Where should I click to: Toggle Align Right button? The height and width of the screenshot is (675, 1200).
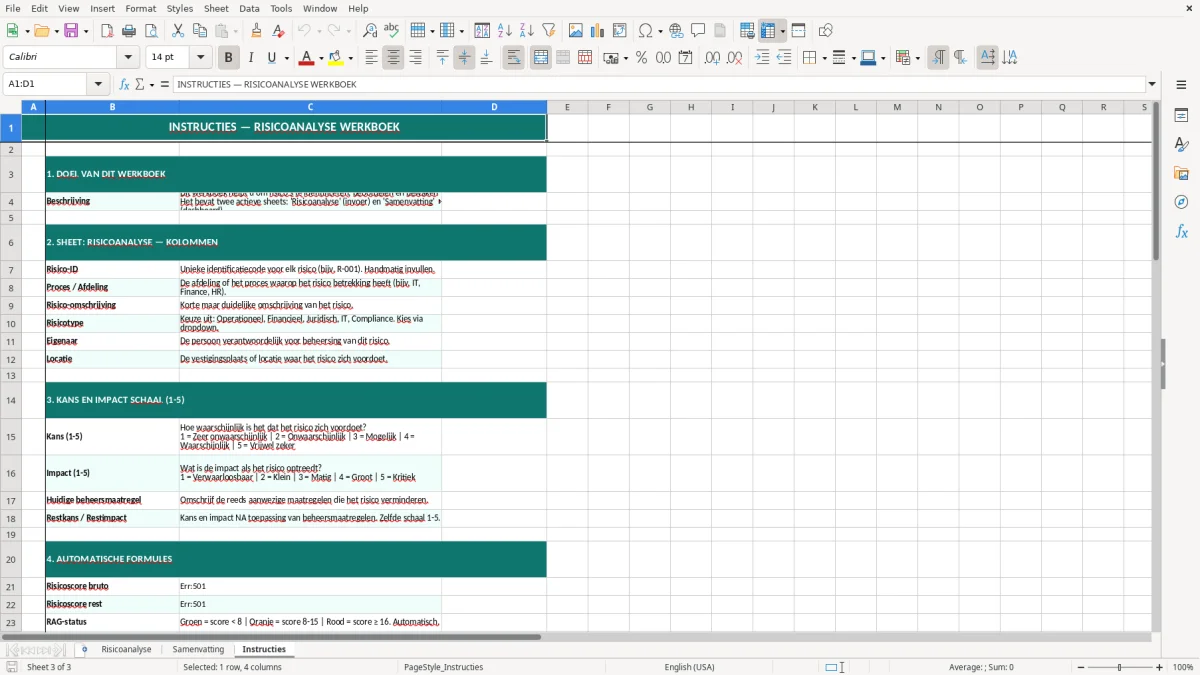[x=415, y=58]
